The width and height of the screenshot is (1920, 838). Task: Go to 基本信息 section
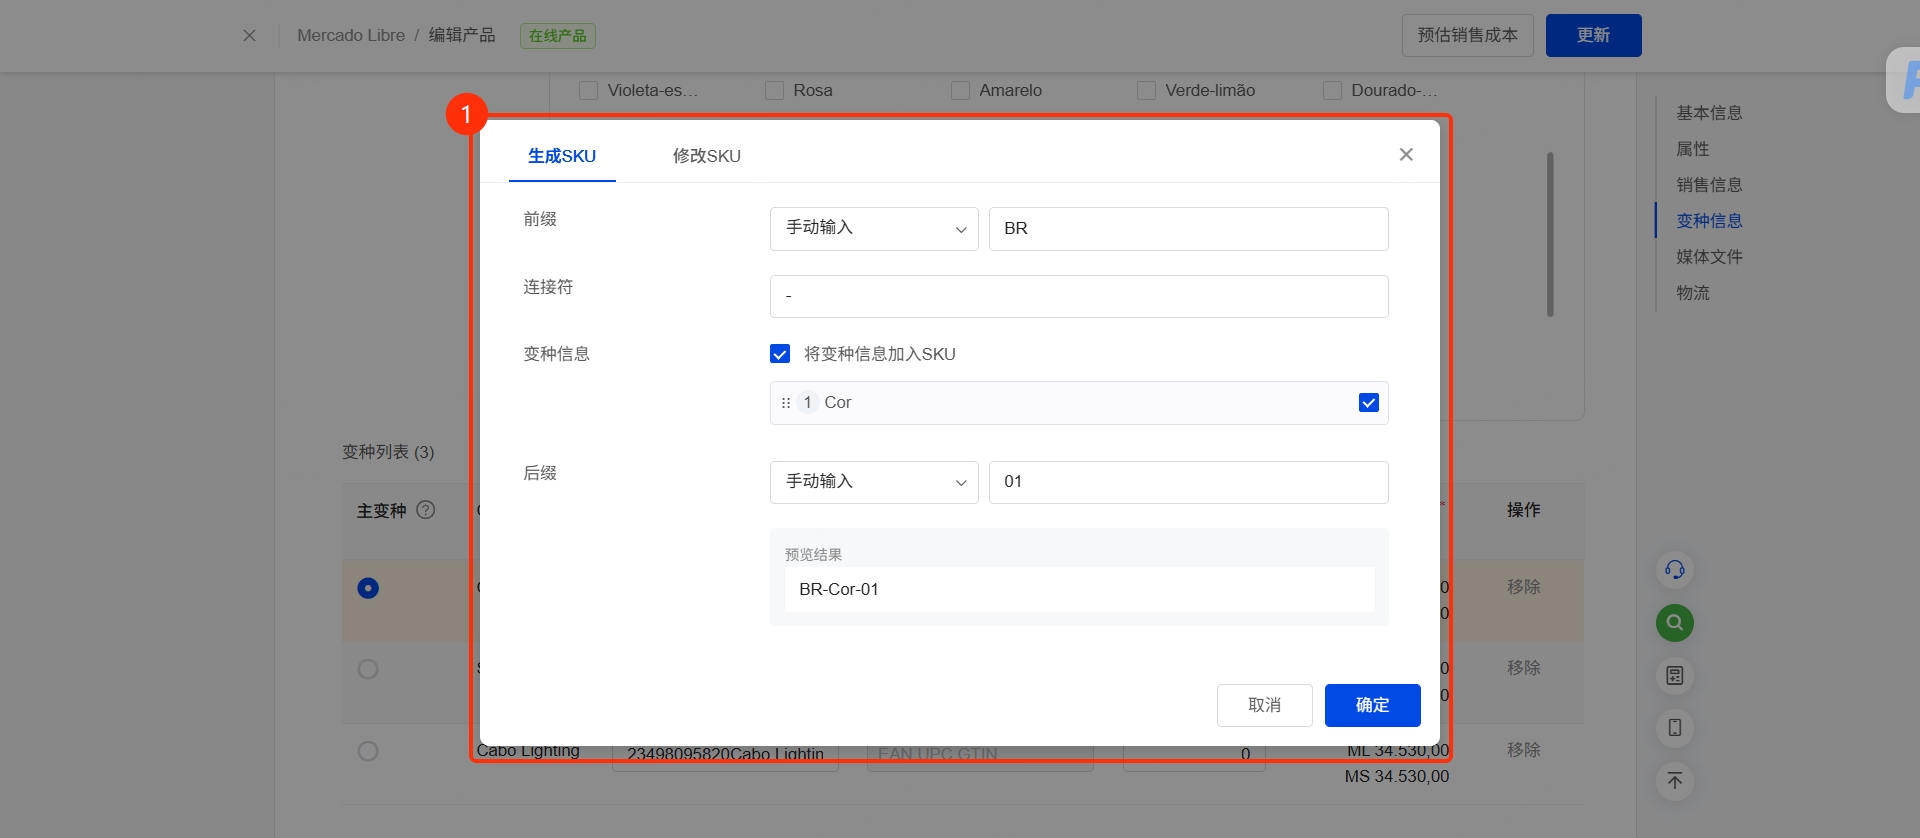coord(1709,113)
